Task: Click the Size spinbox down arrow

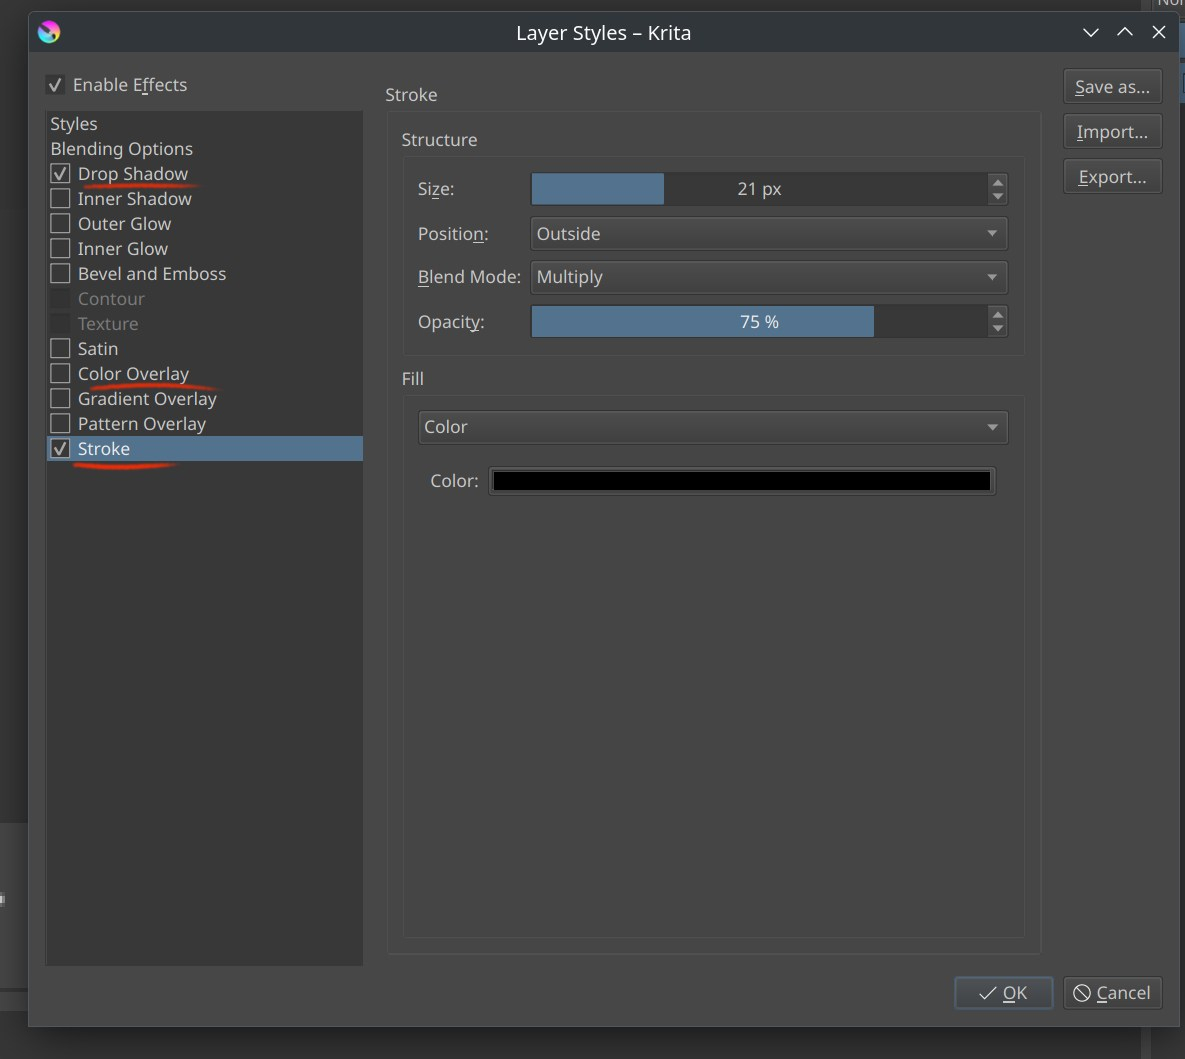Action: (x=997, y=196)
